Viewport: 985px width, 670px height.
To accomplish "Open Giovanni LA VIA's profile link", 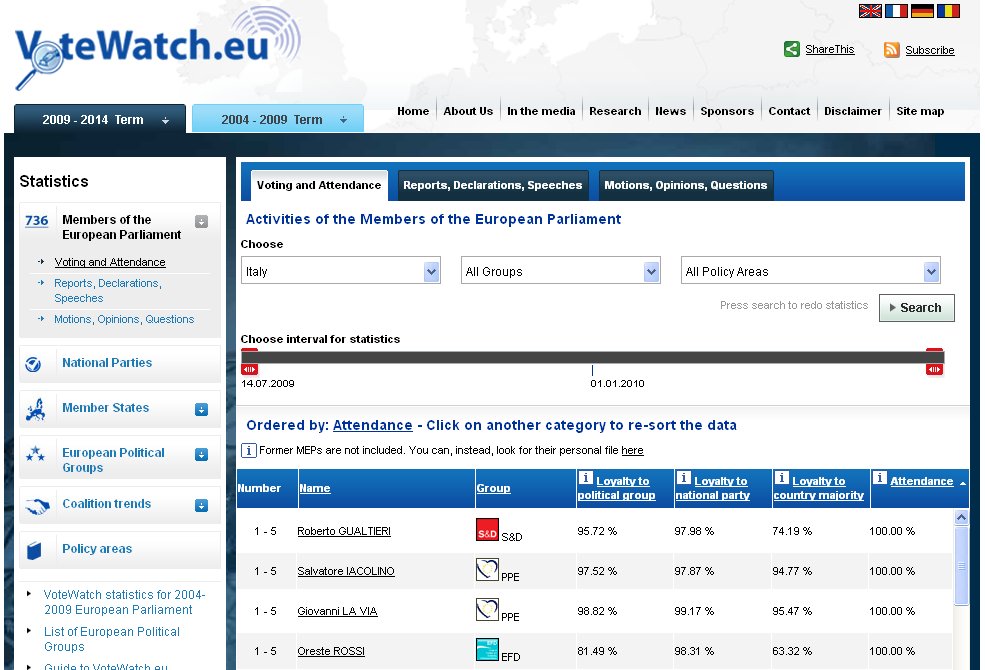I will pos(337,612).
